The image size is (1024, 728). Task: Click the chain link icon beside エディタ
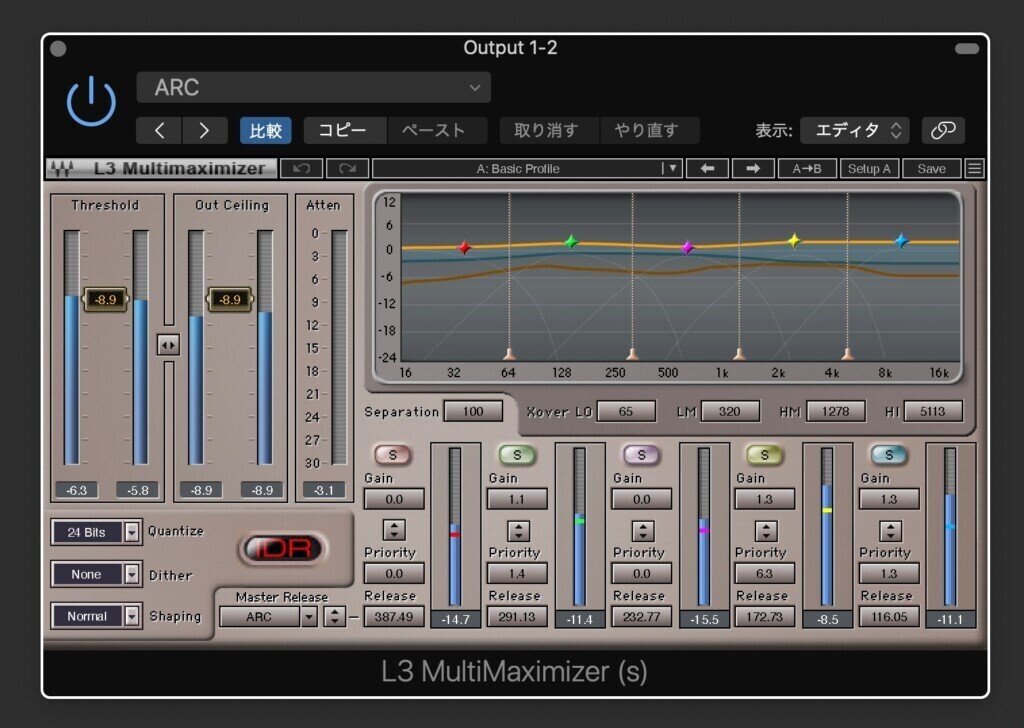click(x=941, y=130)
